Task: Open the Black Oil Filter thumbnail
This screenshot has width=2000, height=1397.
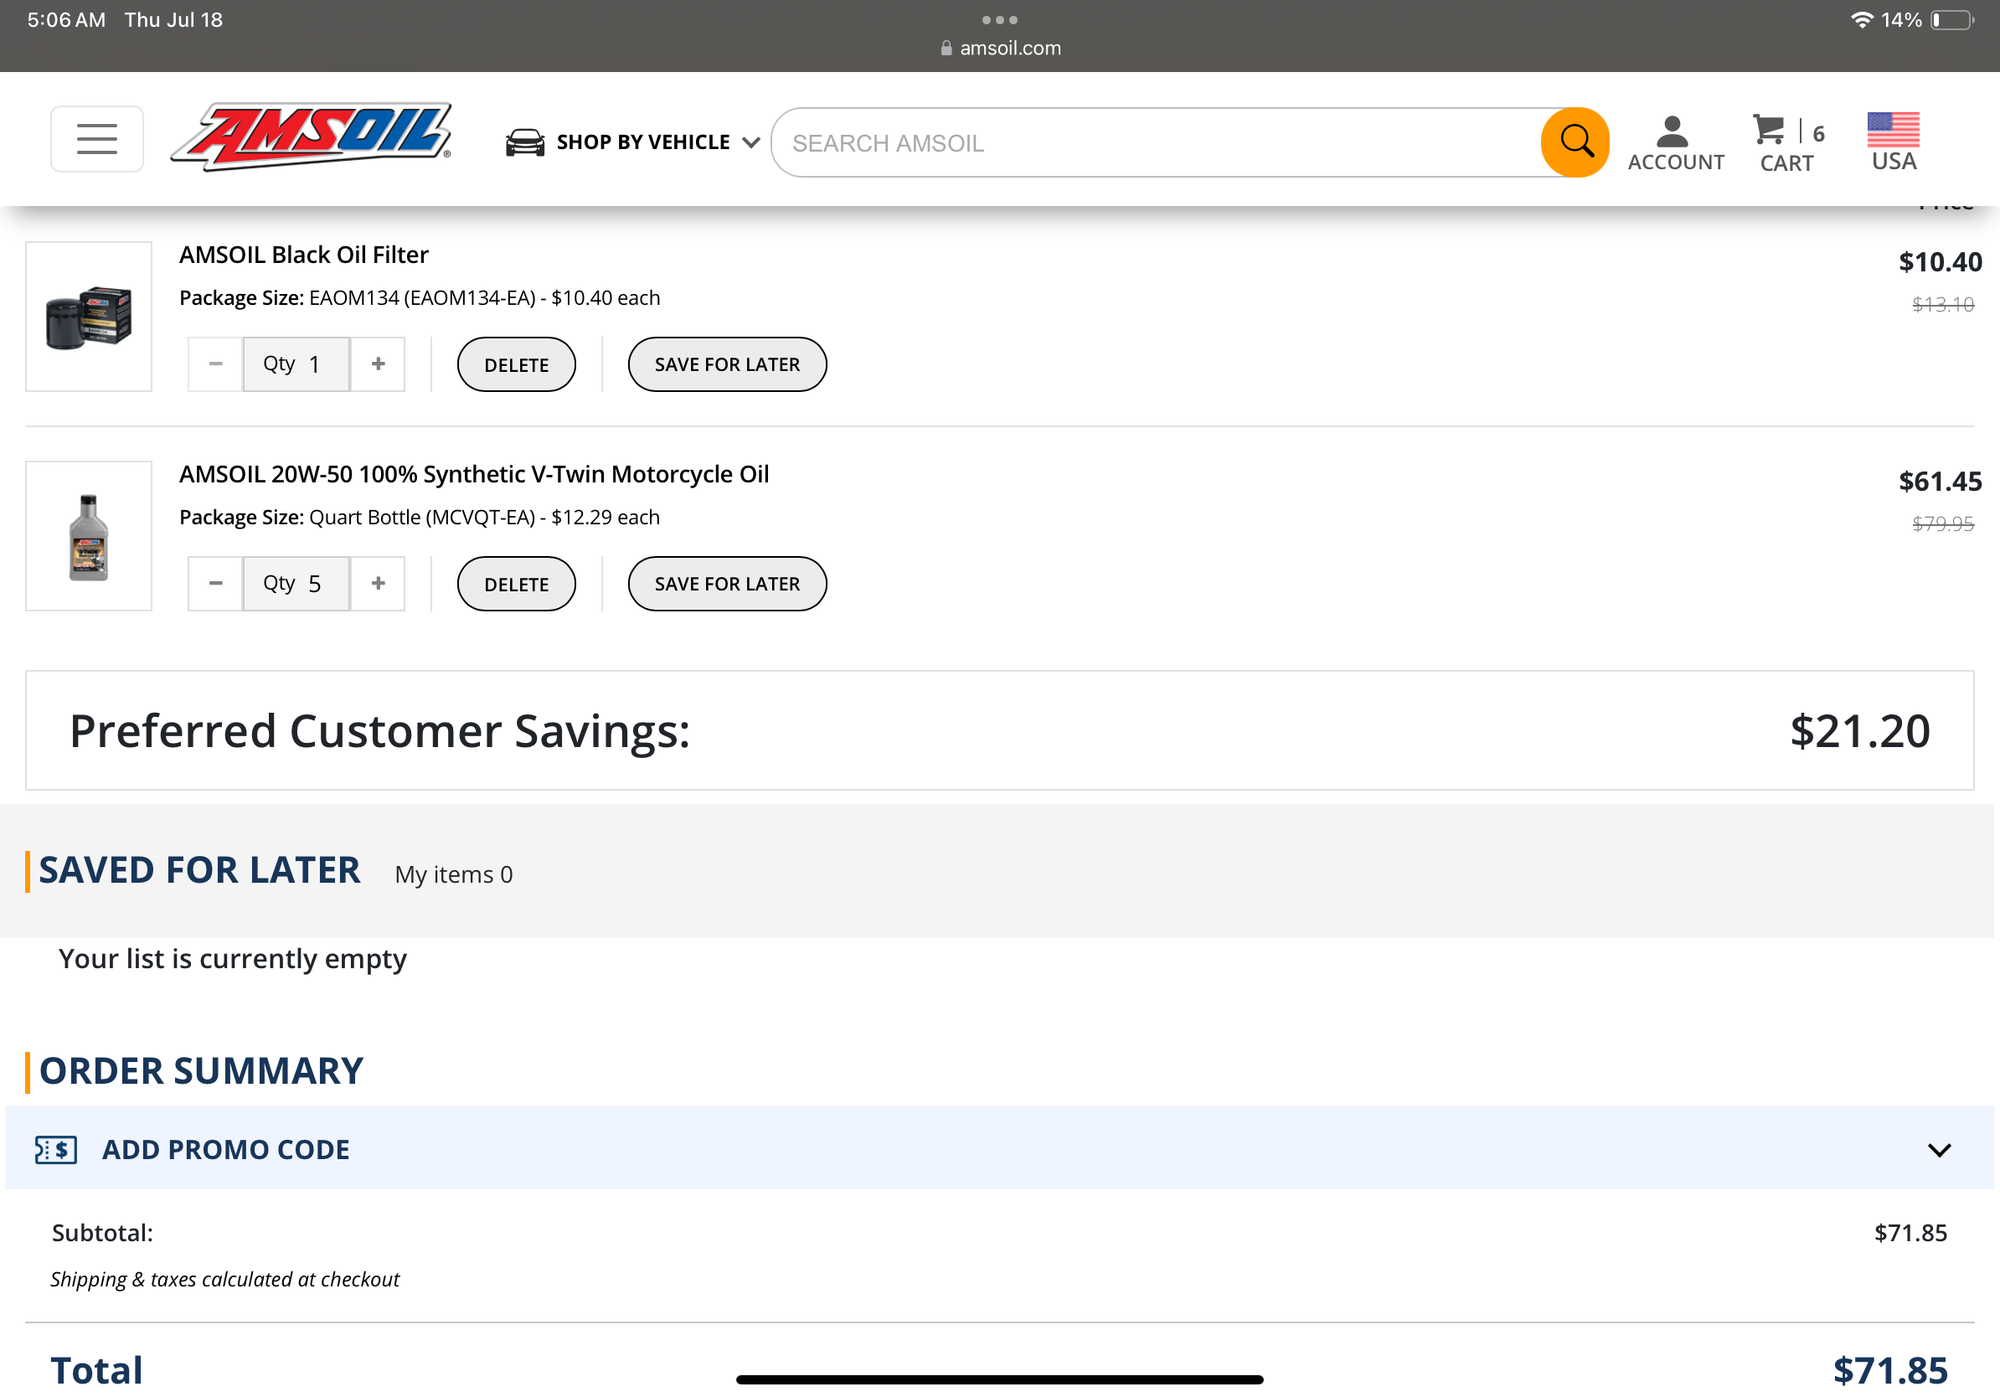Action: click(89, 316)
